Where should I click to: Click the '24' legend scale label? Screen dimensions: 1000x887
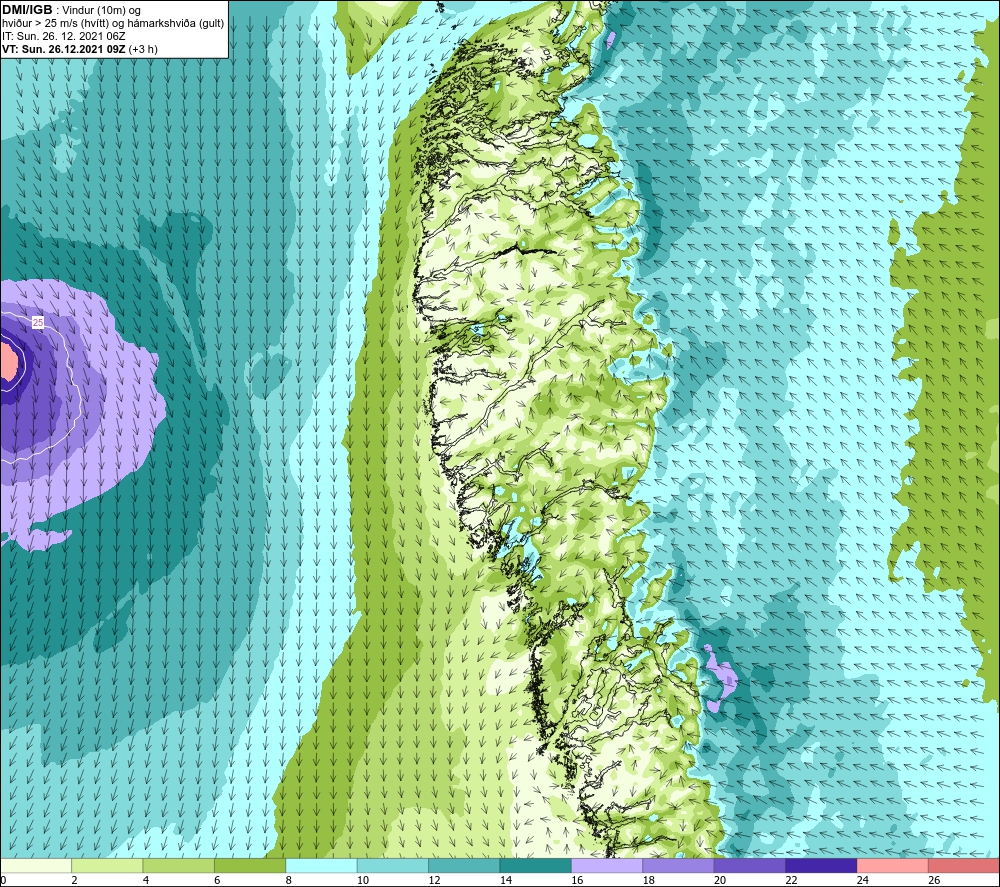click(863, 880)
